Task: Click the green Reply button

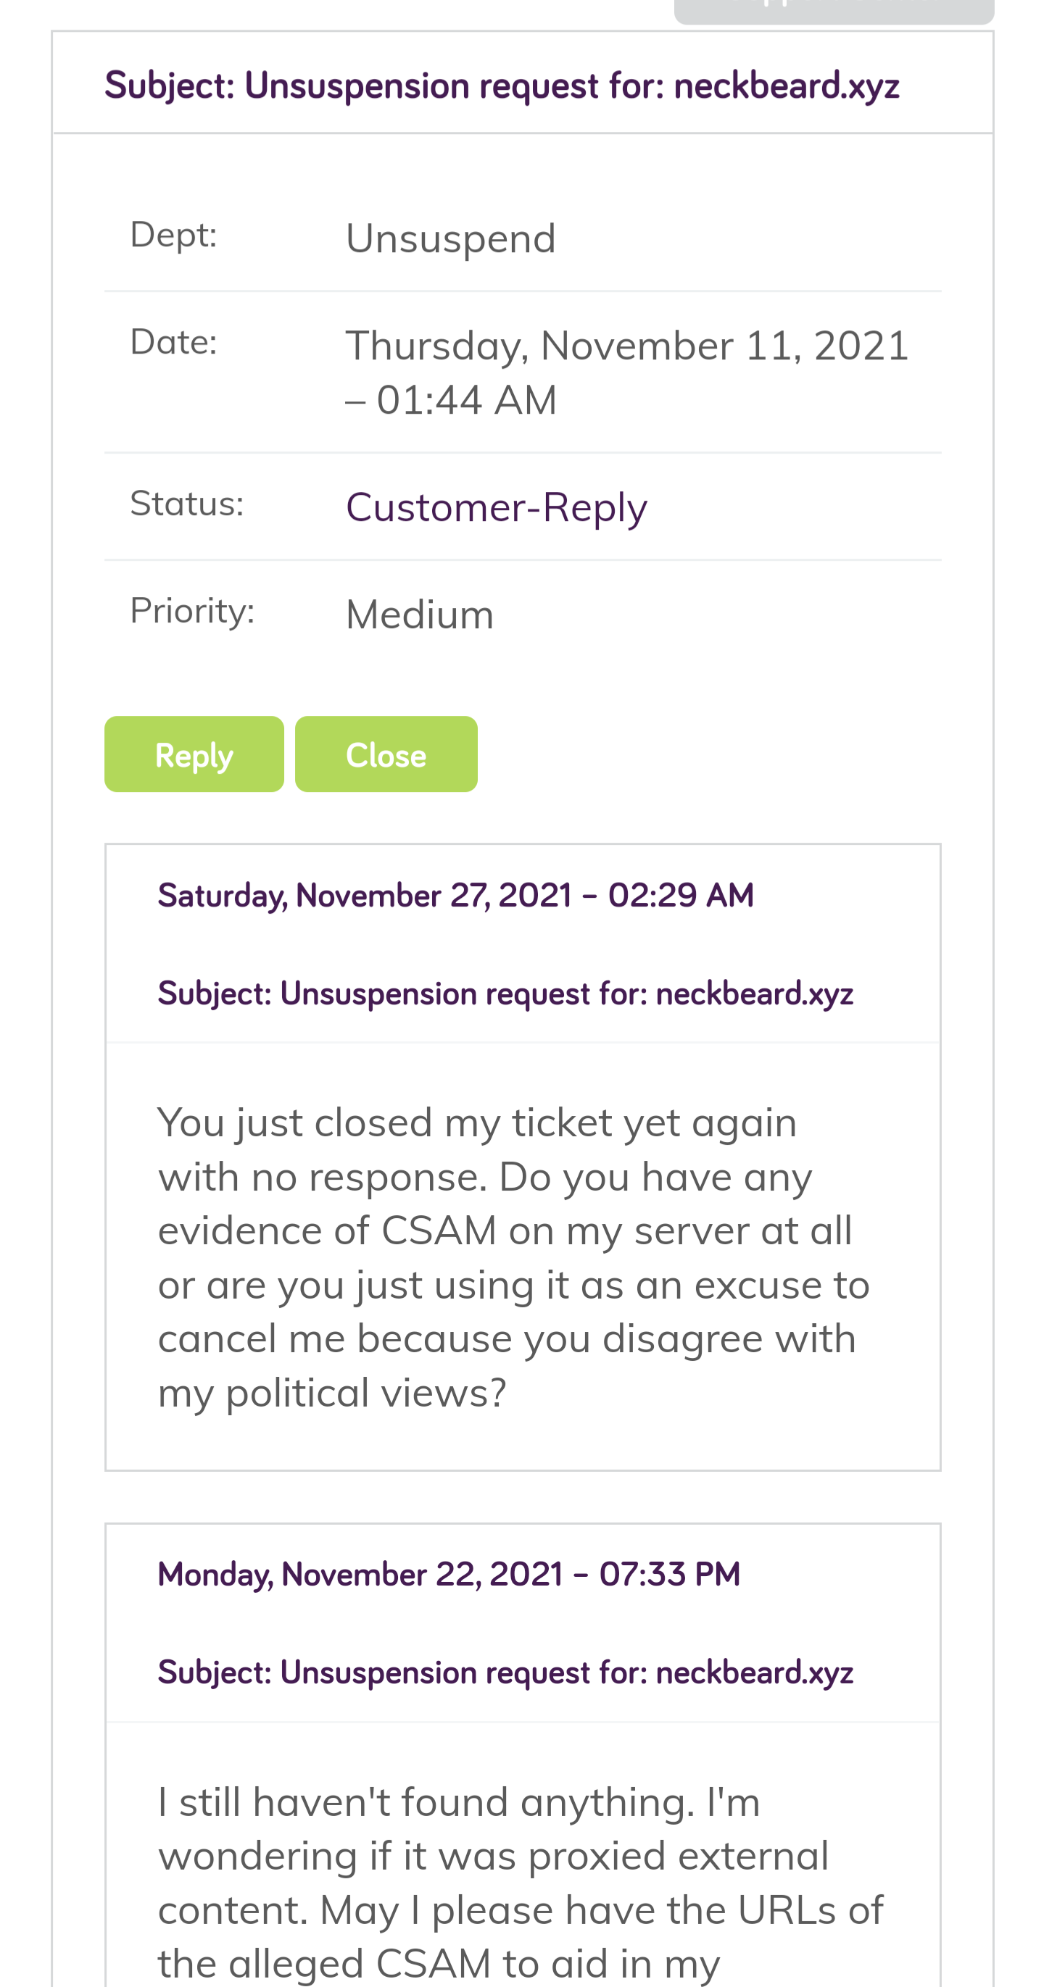Action: (x=194, y=755)
